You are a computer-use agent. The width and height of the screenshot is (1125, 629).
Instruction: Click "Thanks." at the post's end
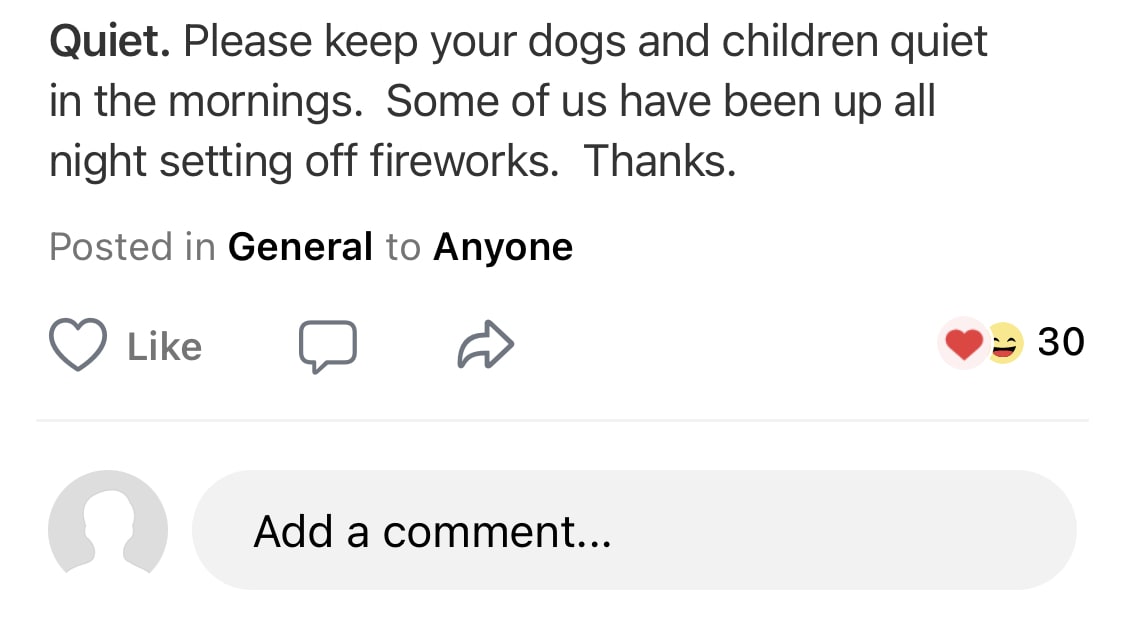(659, 161)
